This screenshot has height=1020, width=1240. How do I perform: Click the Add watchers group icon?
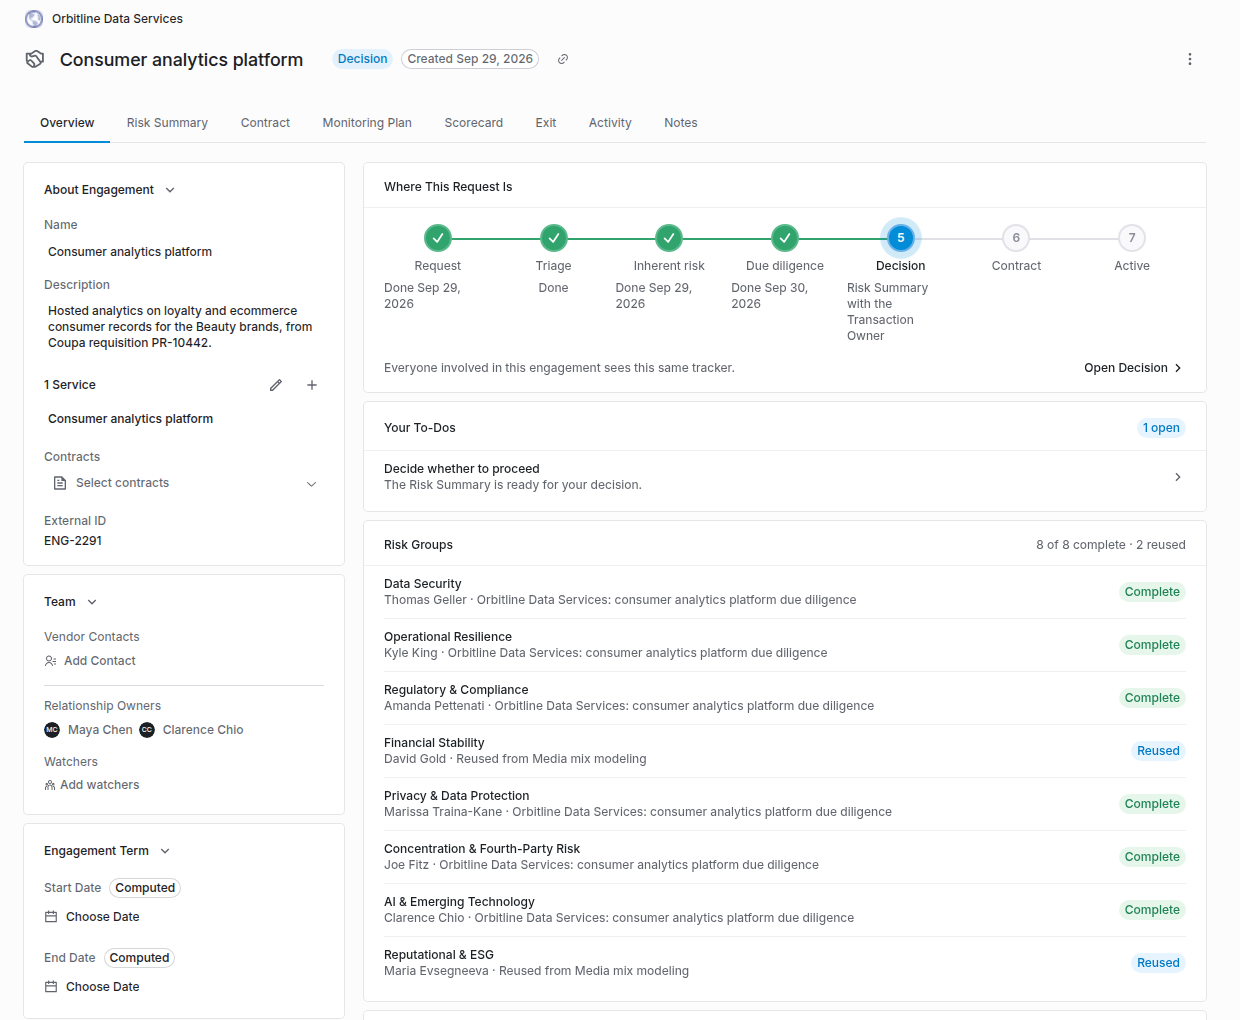click(x=50, y=785)
